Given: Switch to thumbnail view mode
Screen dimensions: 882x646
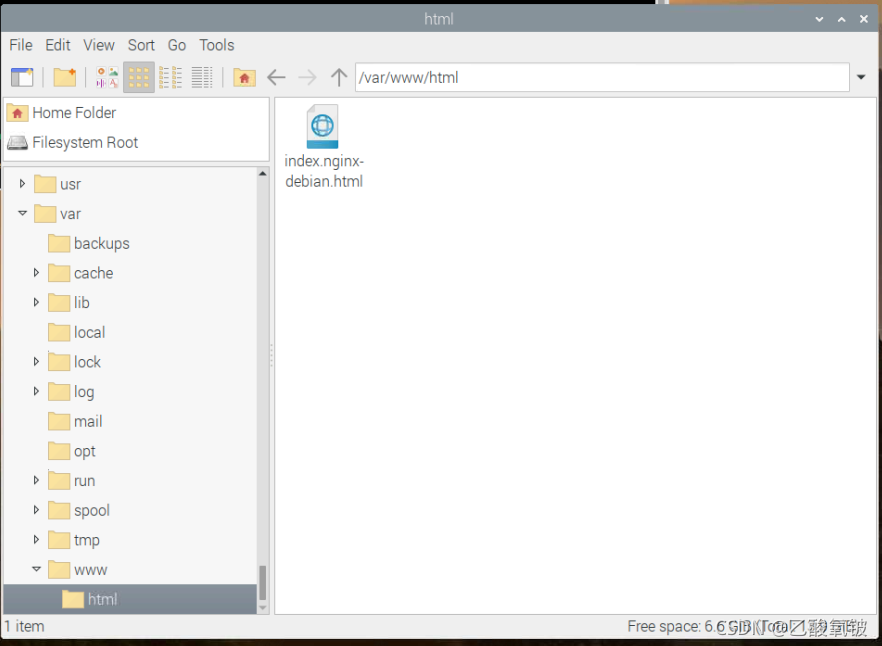Looking at the screenshot, I should (x=107, y=77).
